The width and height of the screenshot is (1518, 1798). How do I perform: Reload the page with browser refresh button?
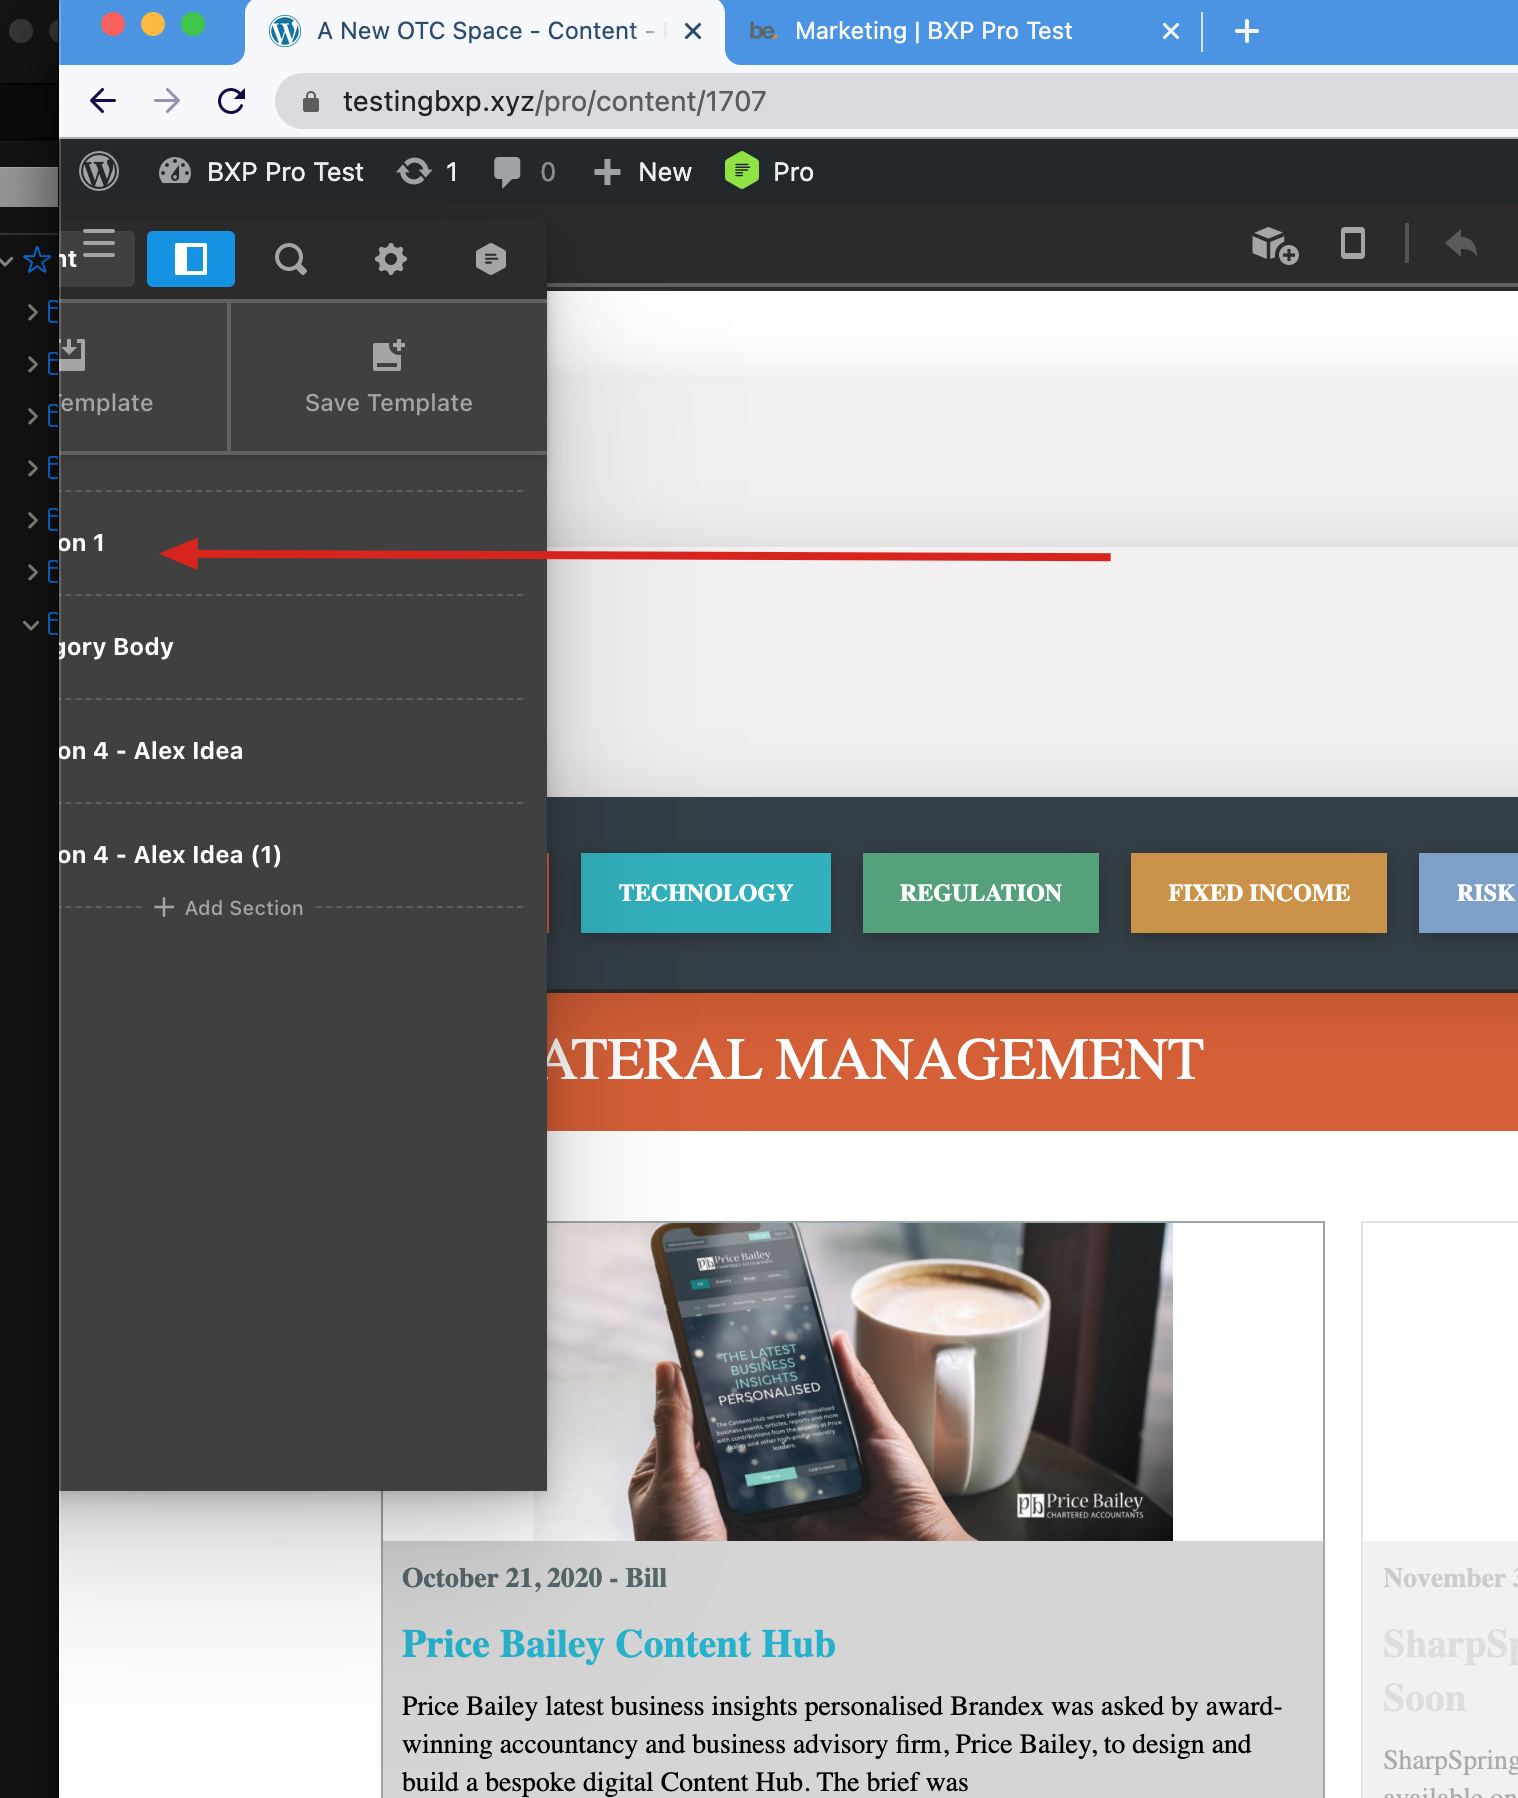tap(232, 101)
